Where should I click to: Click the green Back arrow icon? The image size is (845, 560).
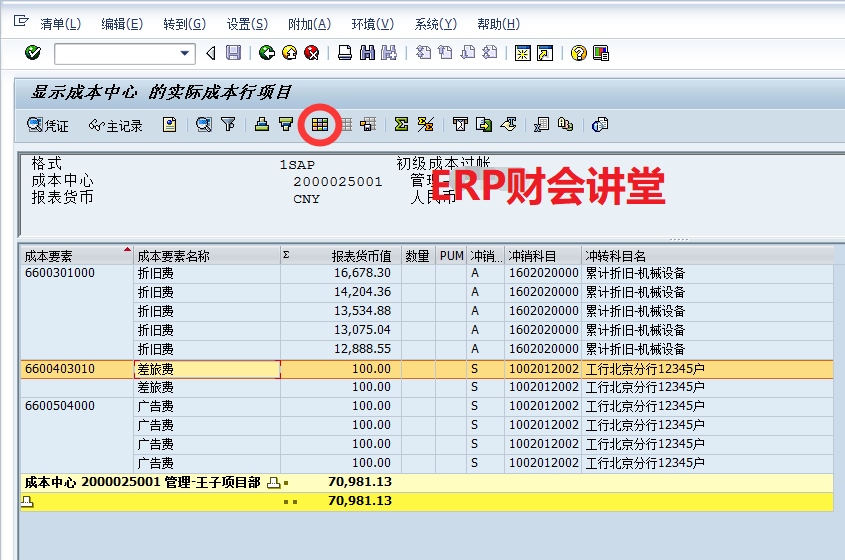coord(267,53)
